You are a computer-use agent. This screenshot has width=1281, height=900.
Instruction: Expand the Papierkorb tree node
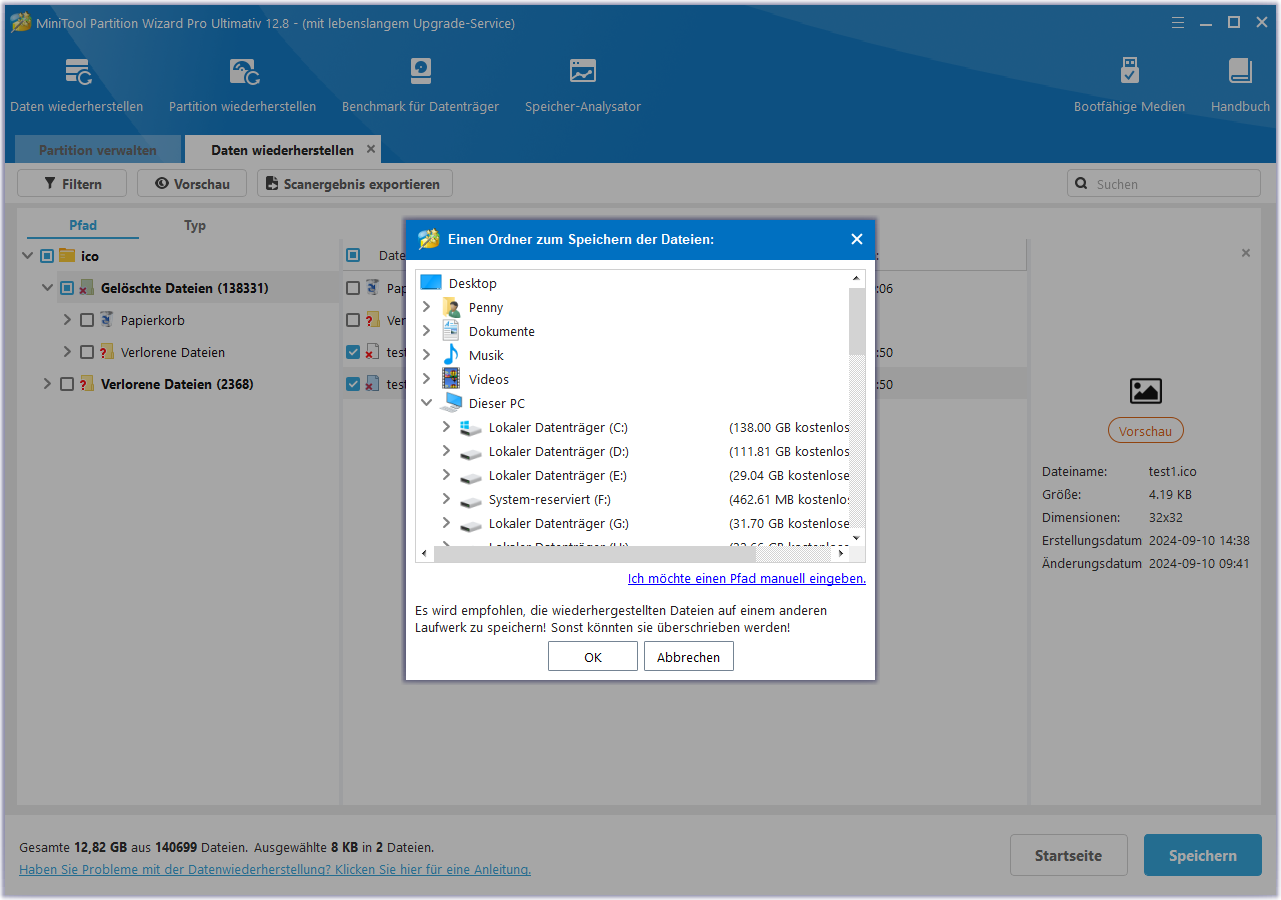click(67, 320)
